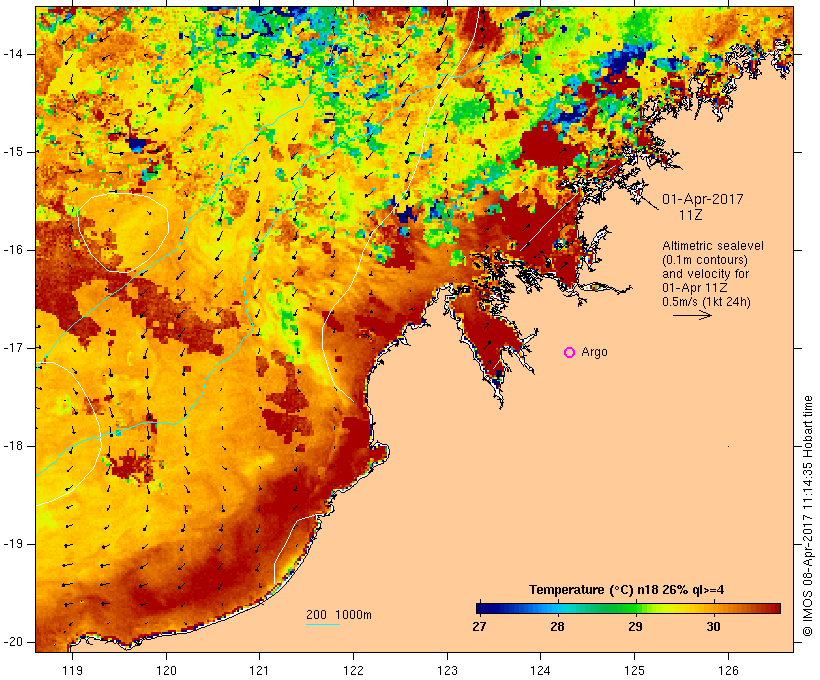Click the '0.5m/s (1kt 24h)' velocity text

coord(706,302)
